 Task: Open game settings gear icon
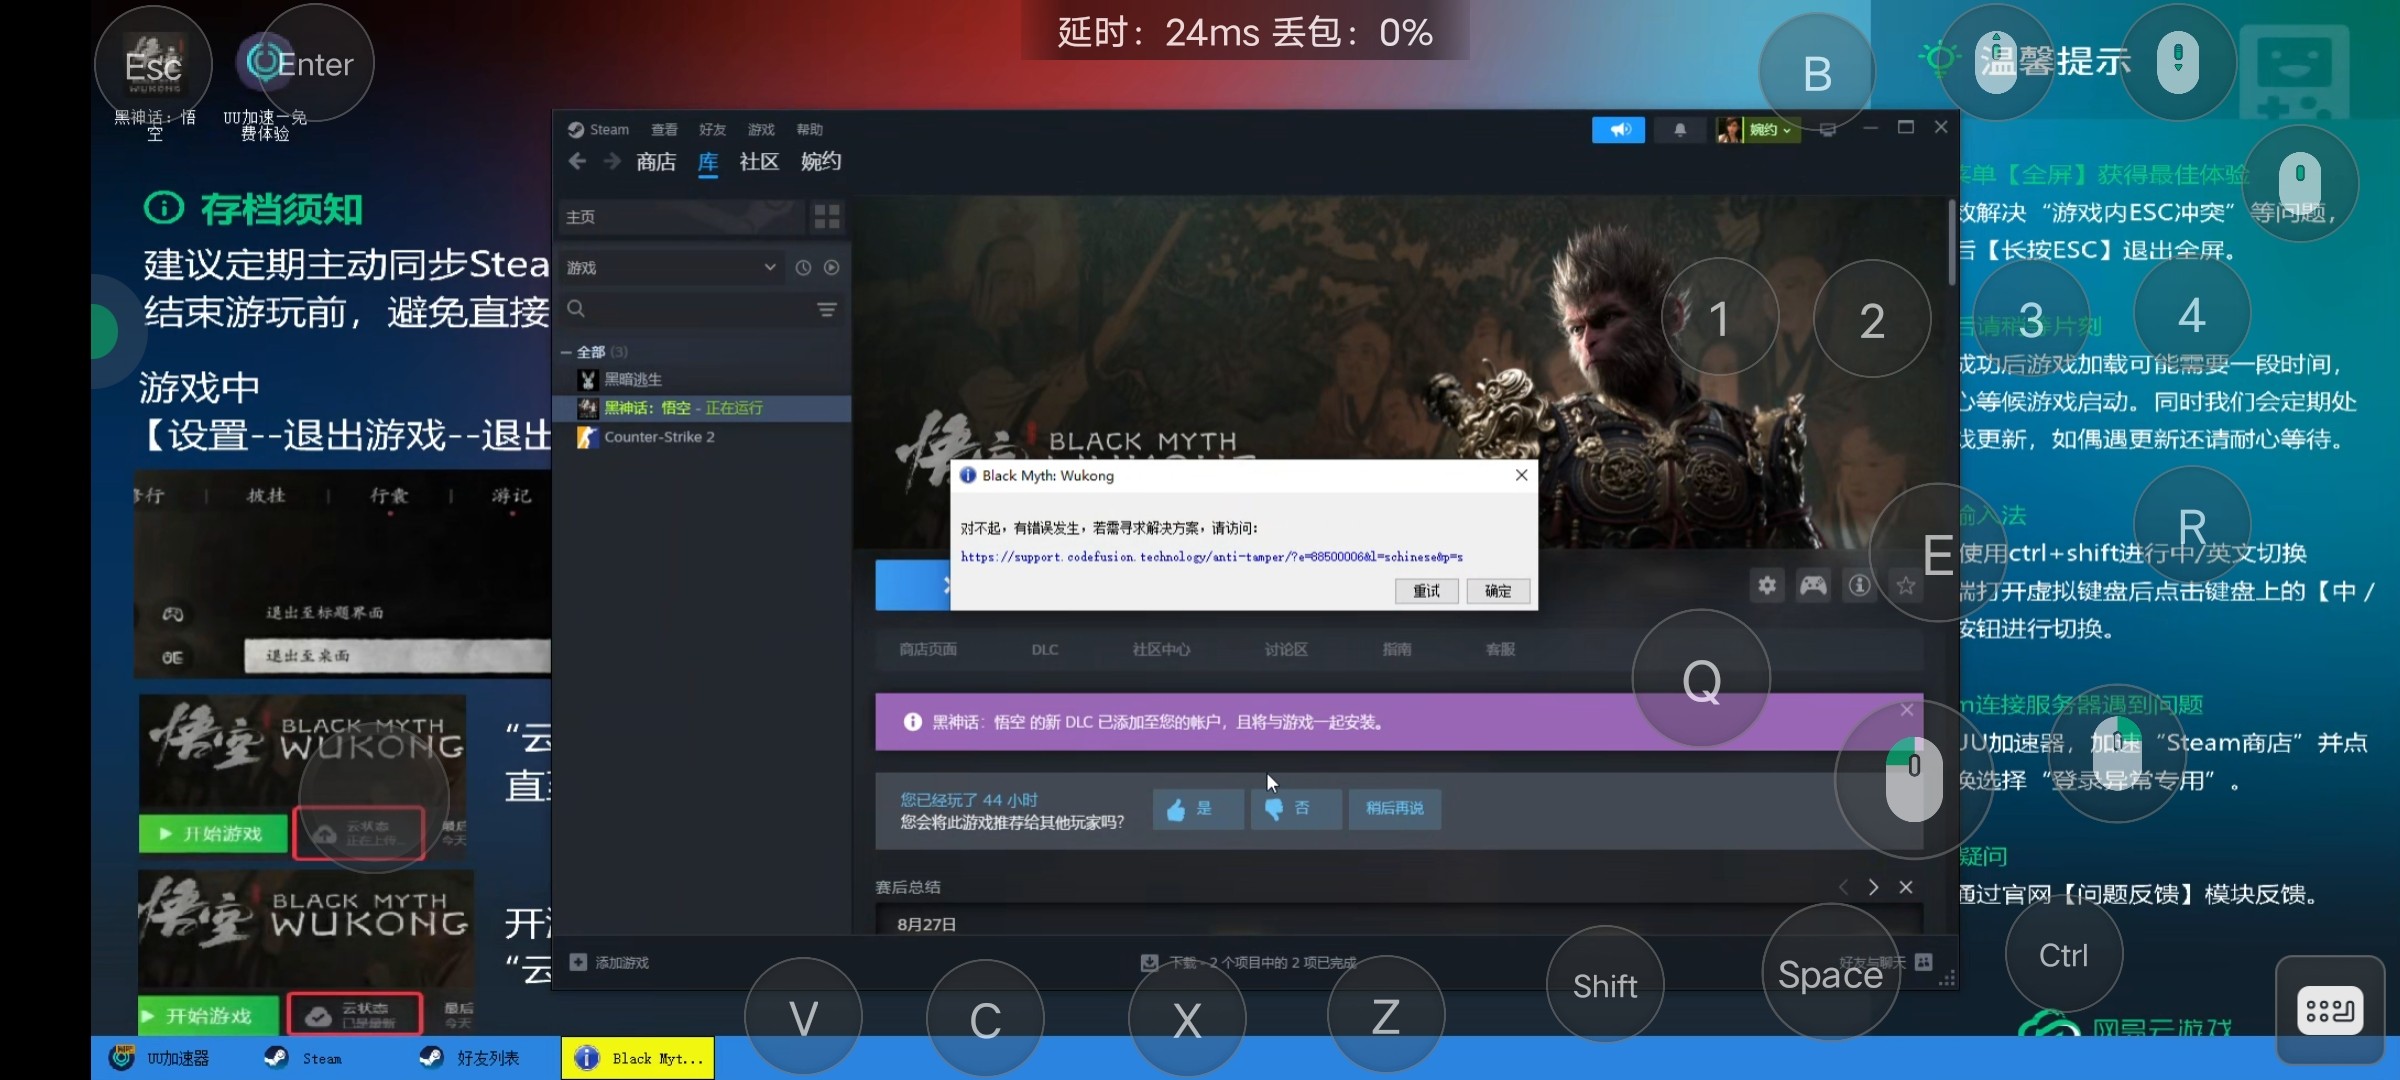coord(1767,586)
